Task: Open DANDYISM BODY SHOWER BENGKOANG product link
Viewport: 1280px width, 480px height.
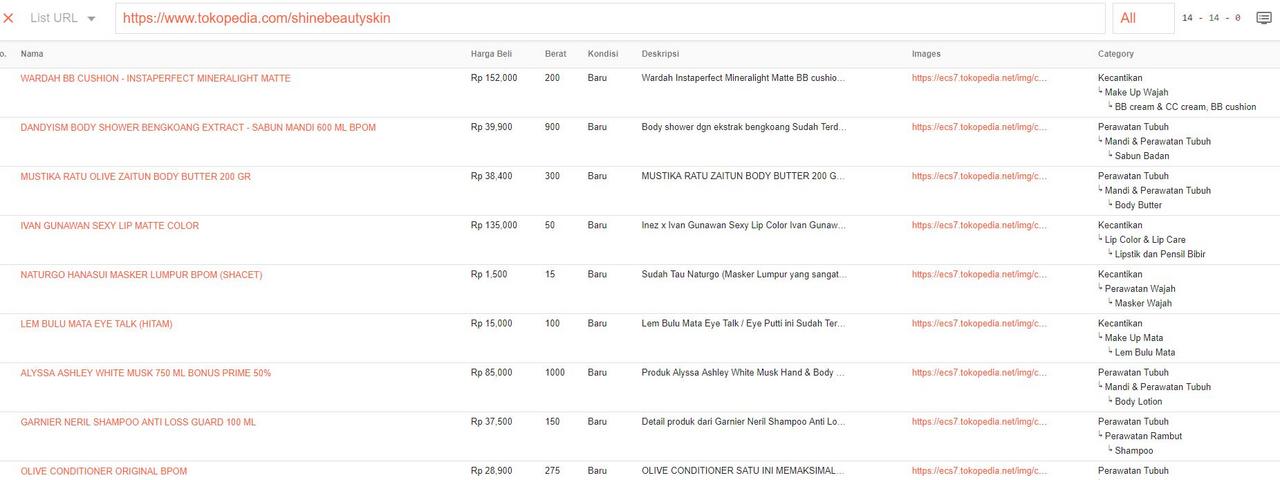Action: click(198, 127)
